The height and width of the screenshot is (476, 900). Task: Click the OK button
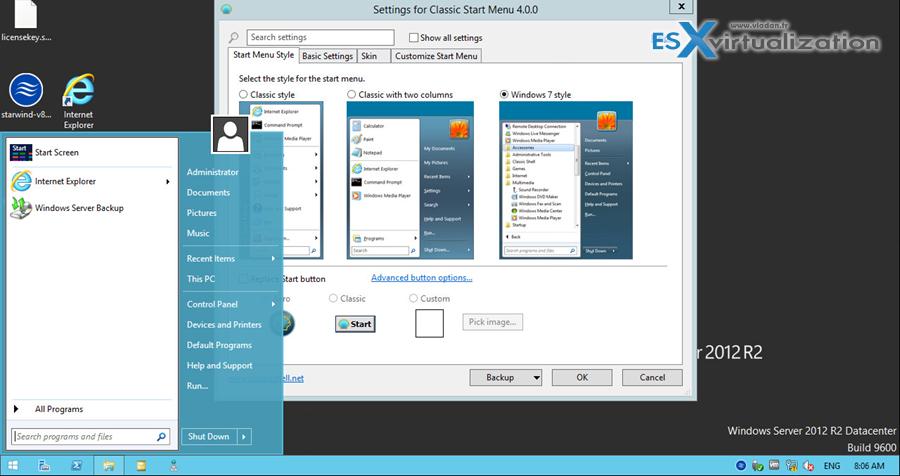coord(582,377)
